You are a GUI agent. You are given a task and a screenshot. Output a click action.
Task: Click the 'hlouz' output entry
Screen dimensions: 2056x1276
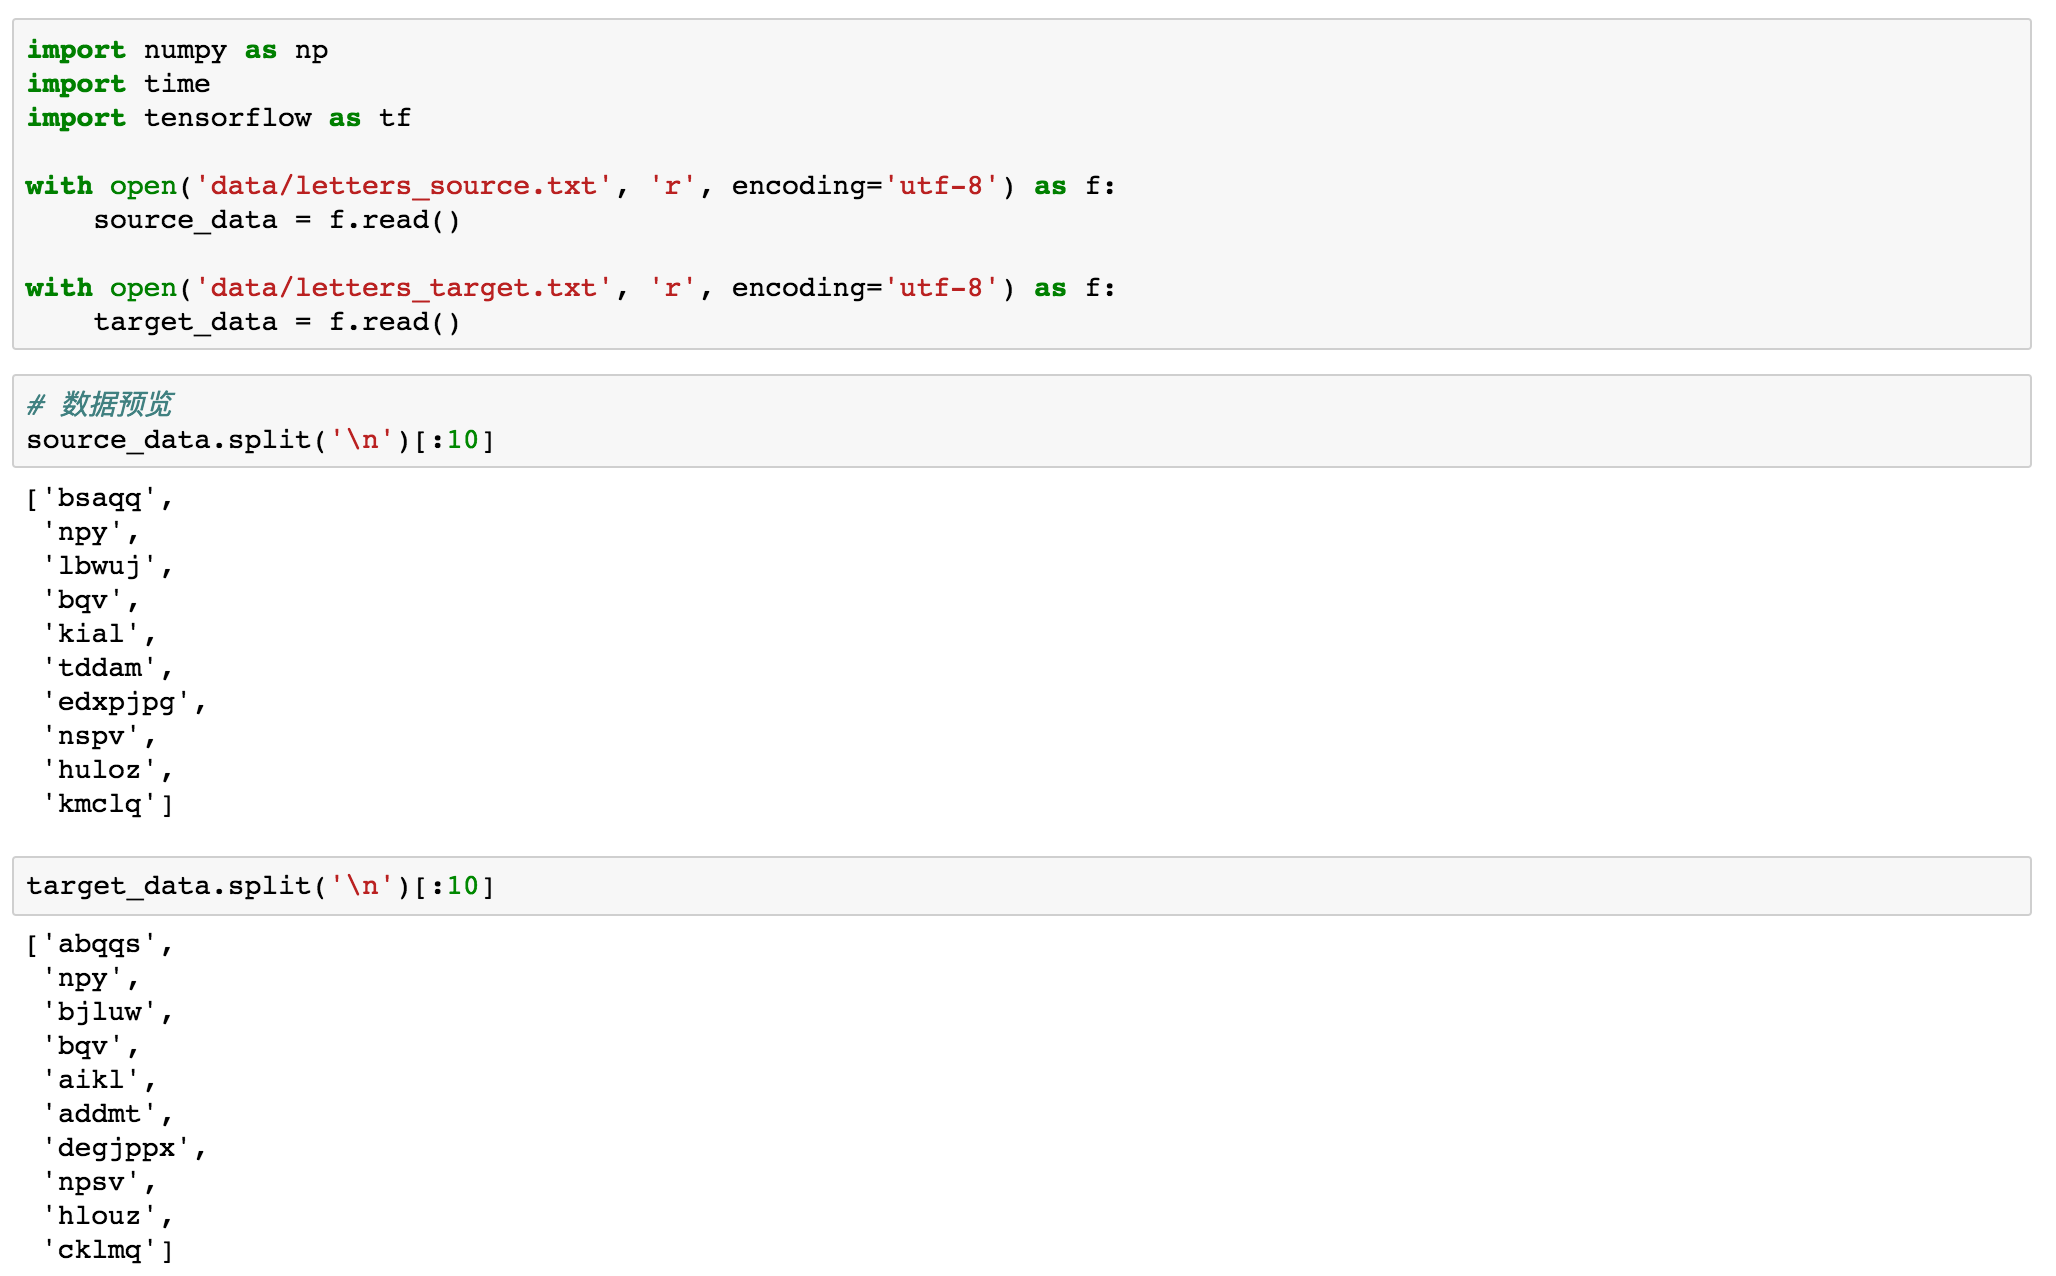tap(99, 1216)
